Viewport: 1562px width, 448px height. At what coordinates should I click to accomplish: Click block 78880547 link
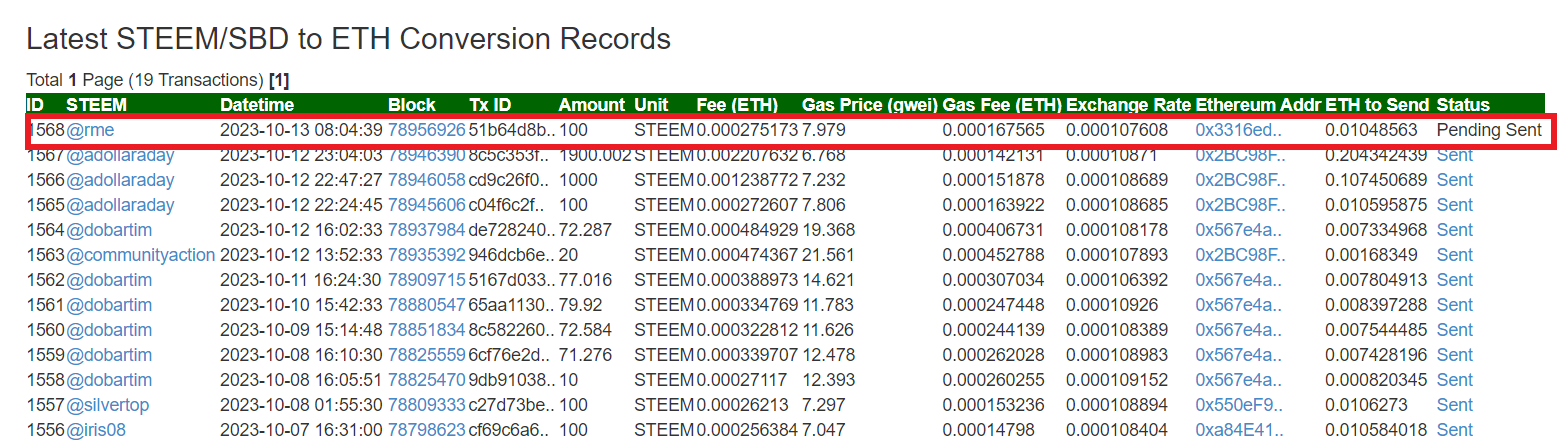(x=426, y=305)
